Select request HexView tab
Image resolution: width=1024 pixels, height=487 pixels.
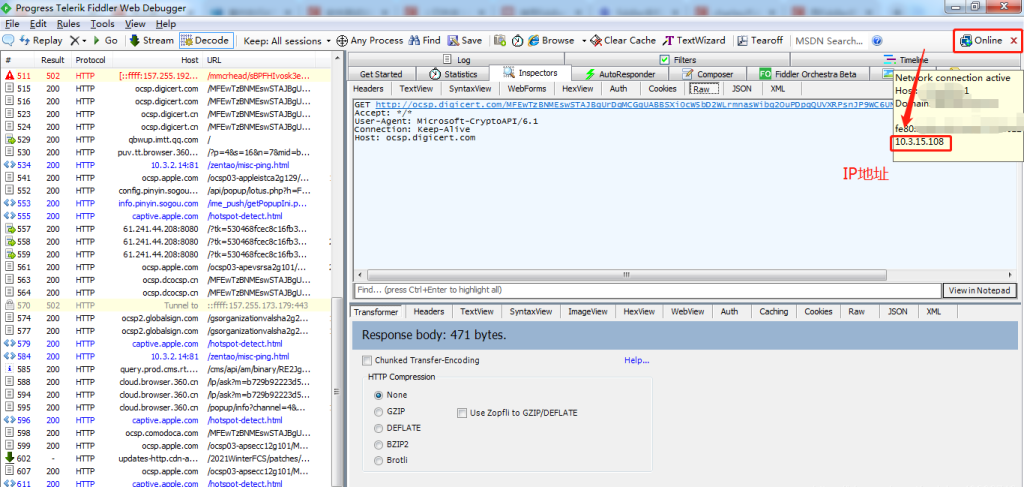tap(577, 89)
